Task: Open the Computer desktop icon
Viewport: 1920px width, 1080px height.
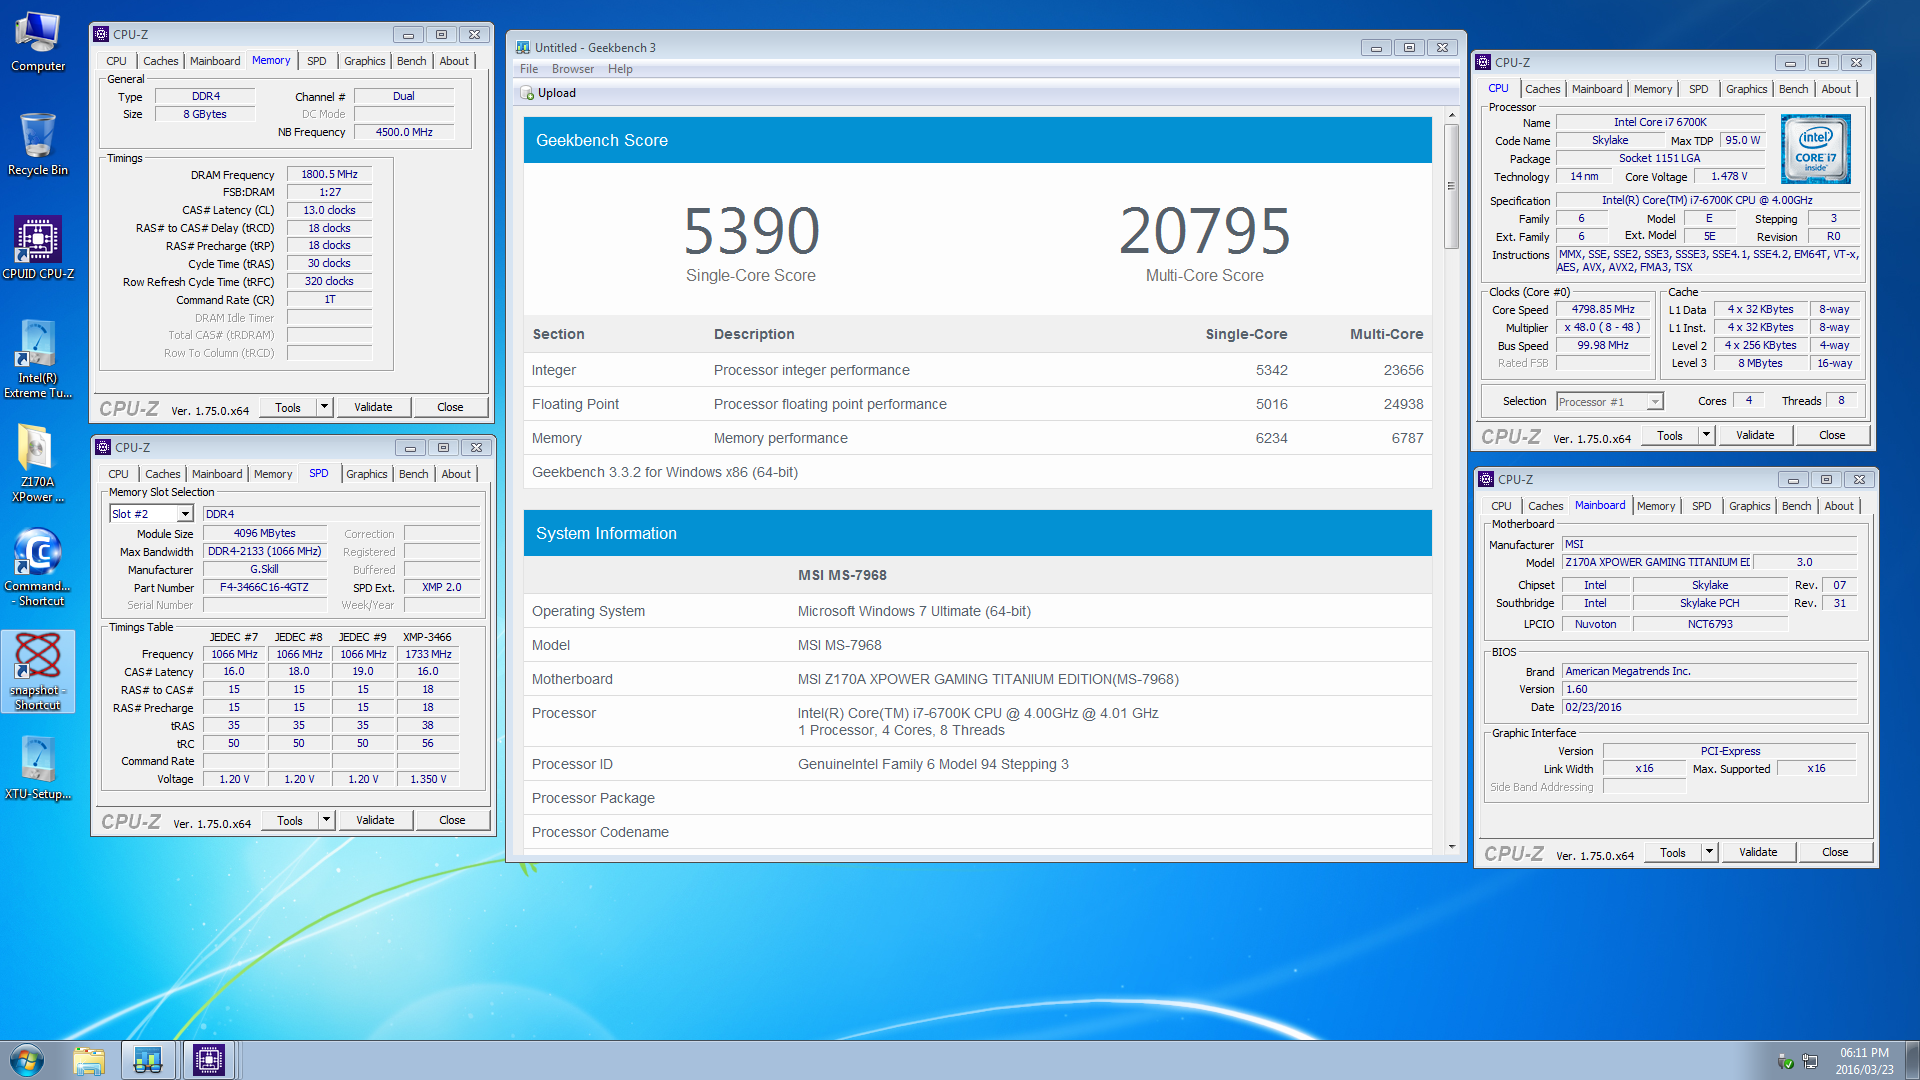Action: click(38, 42)
